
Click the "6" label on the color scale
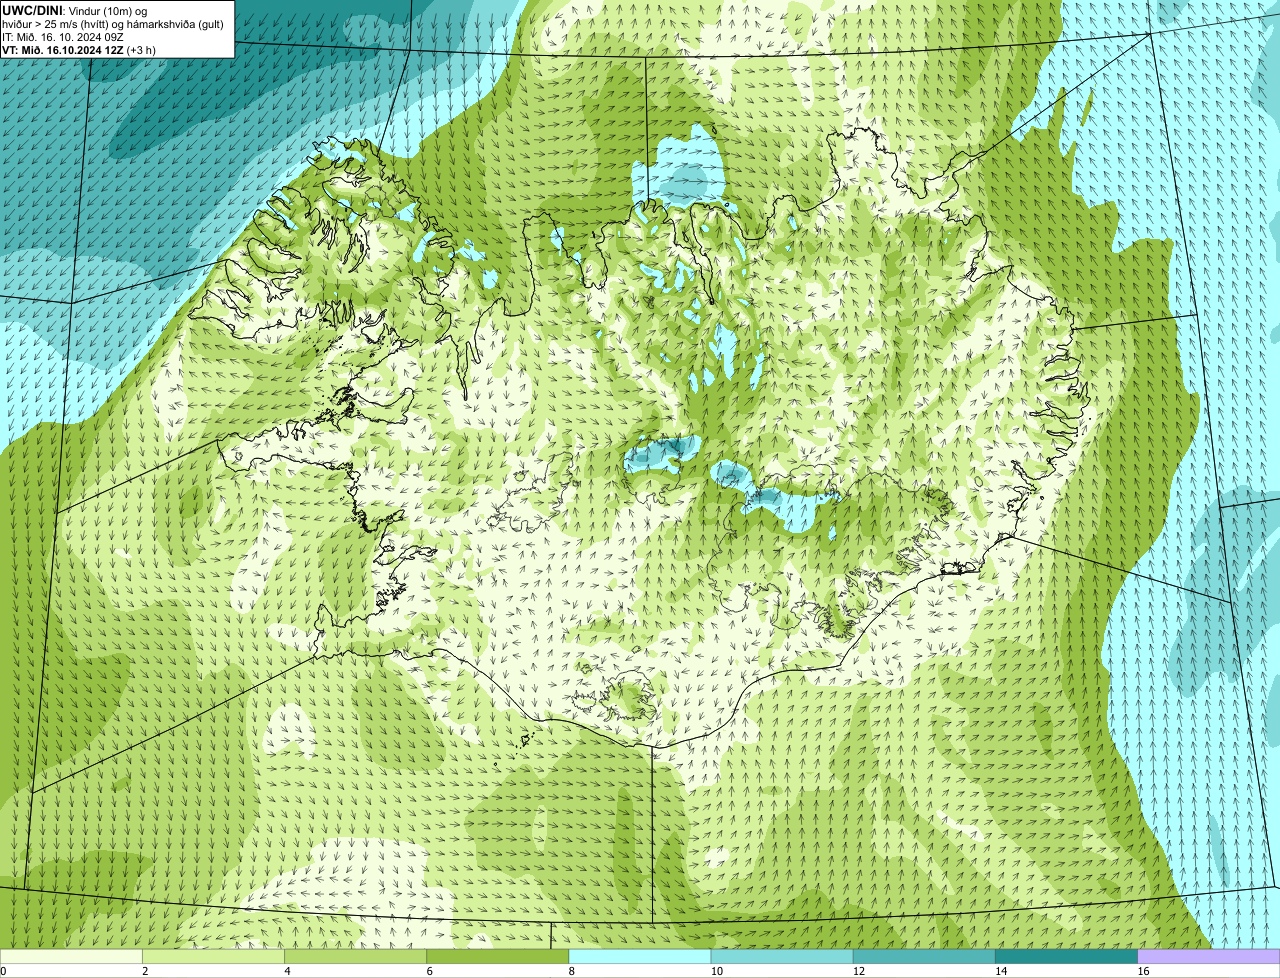430,971
